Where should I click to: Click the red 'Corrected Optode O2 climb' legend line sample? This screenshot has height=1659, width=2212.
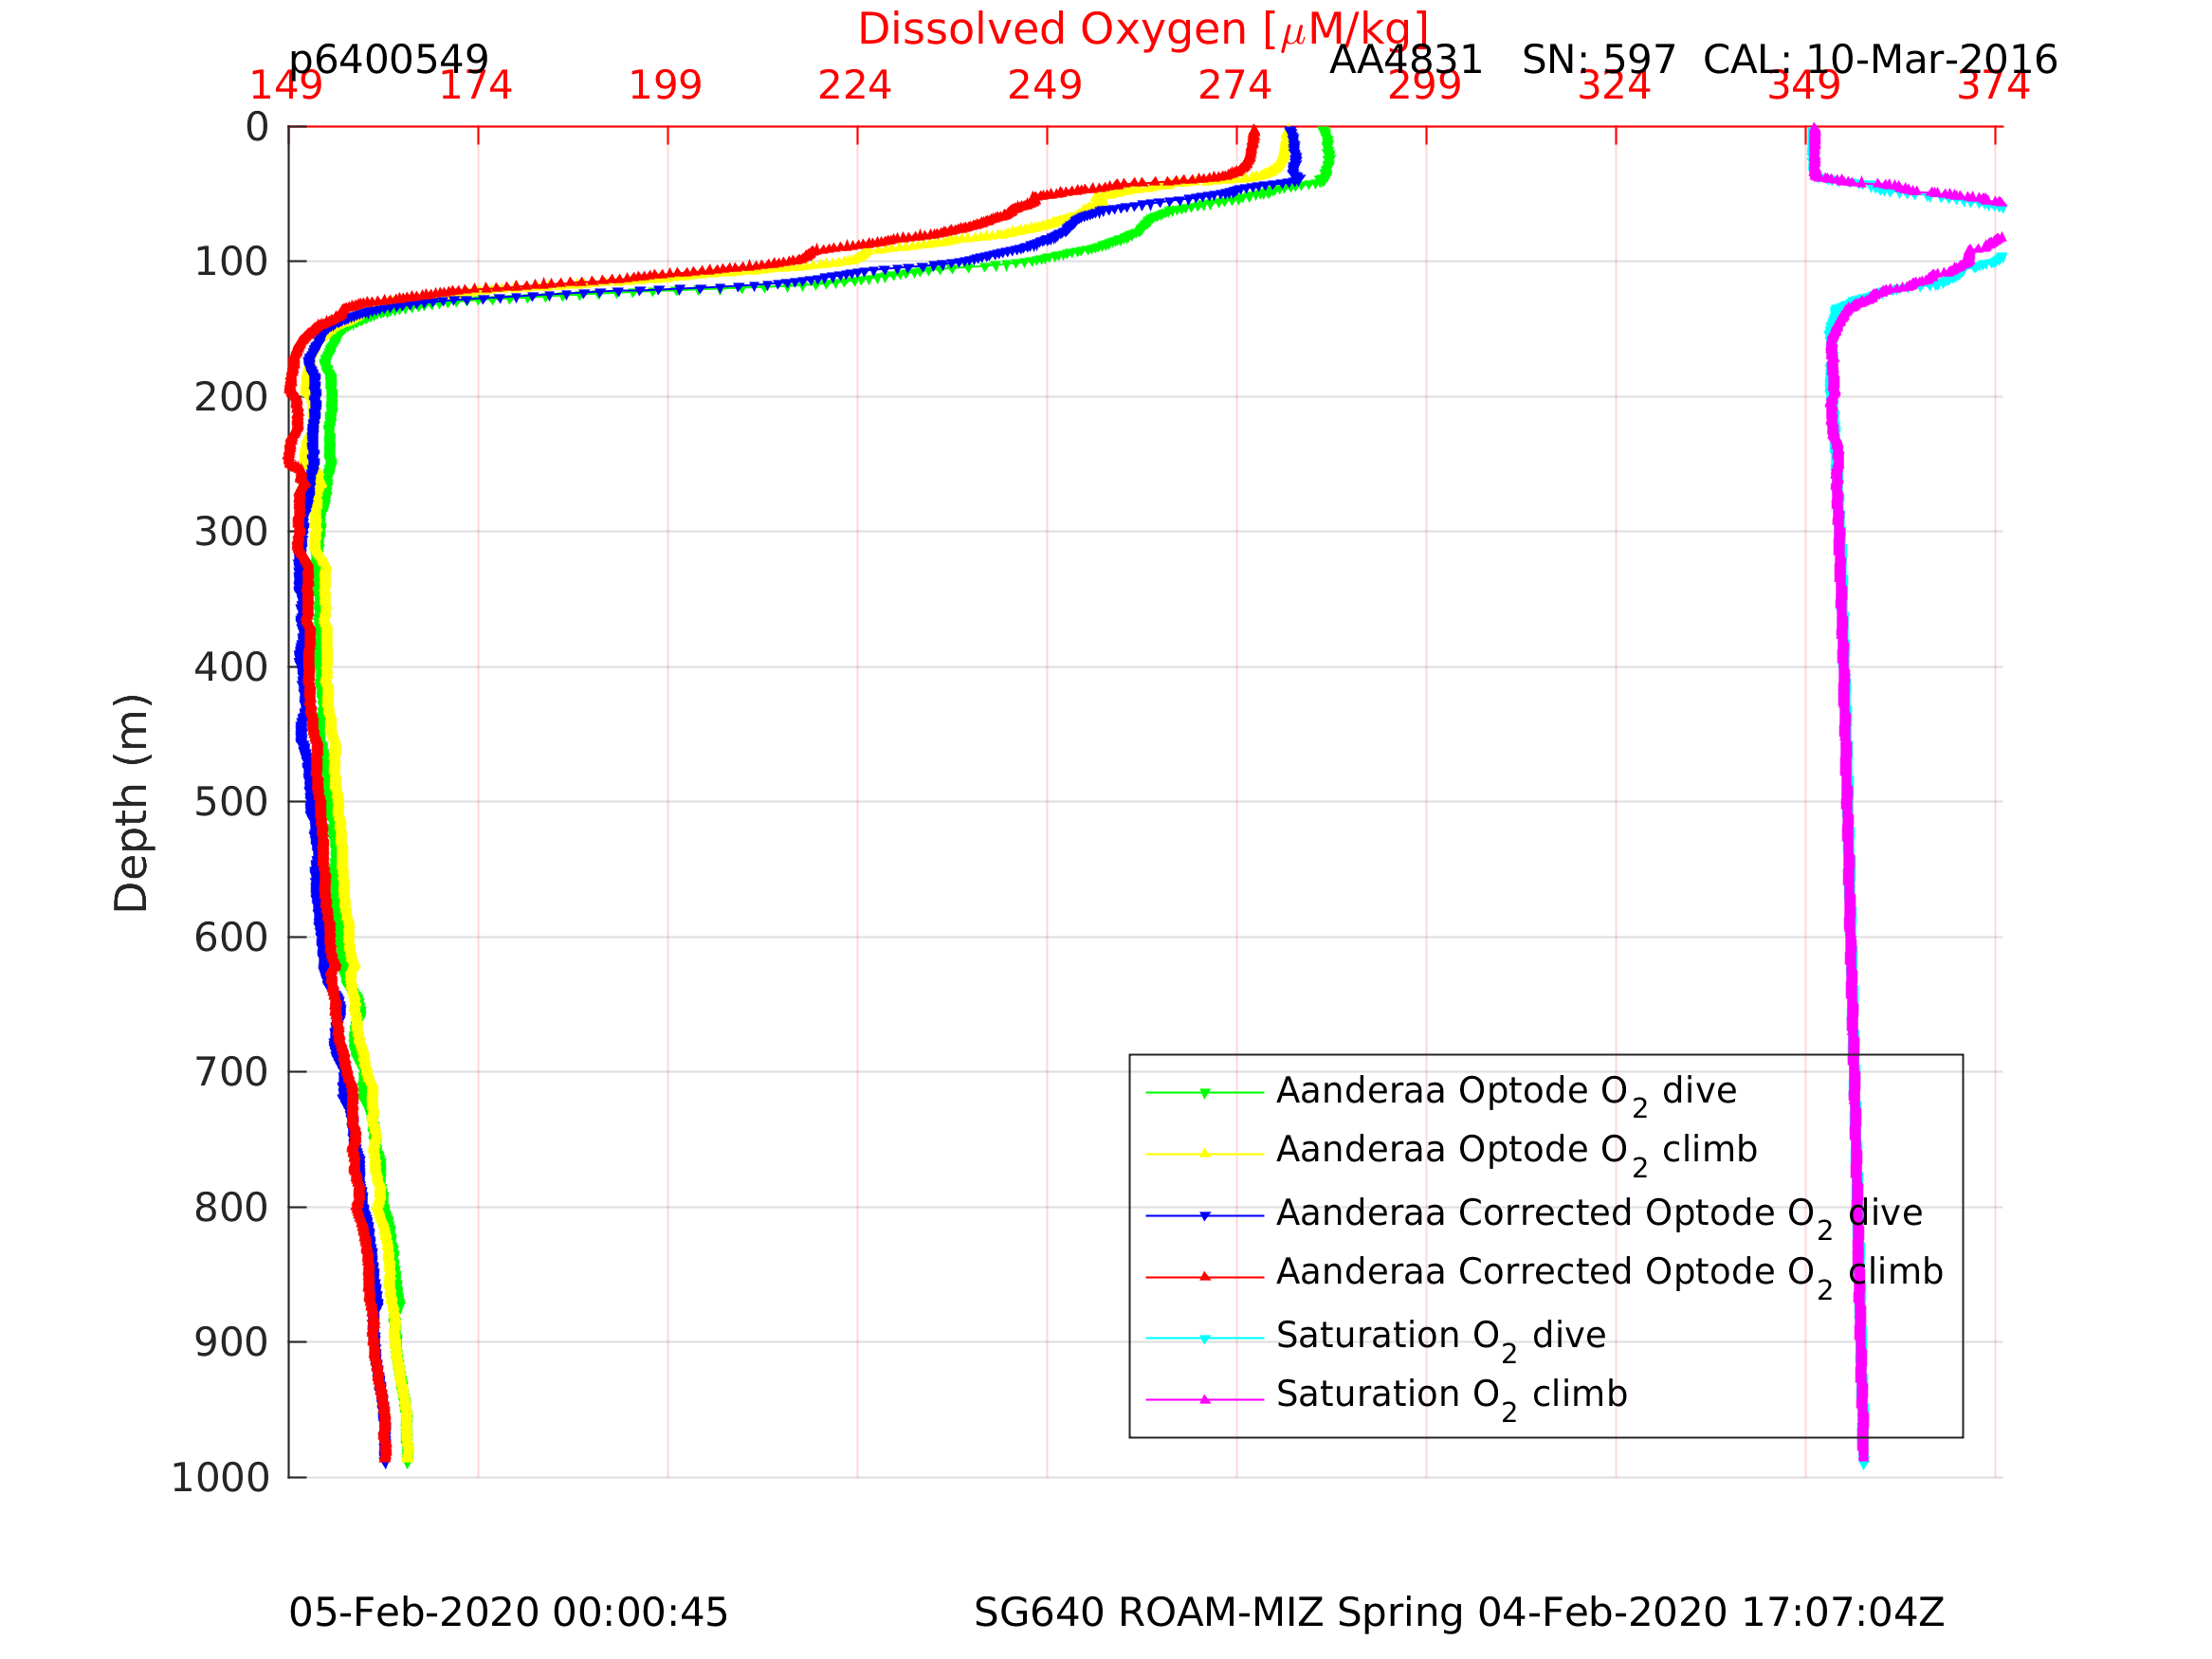click(x=1205, y=1277)
